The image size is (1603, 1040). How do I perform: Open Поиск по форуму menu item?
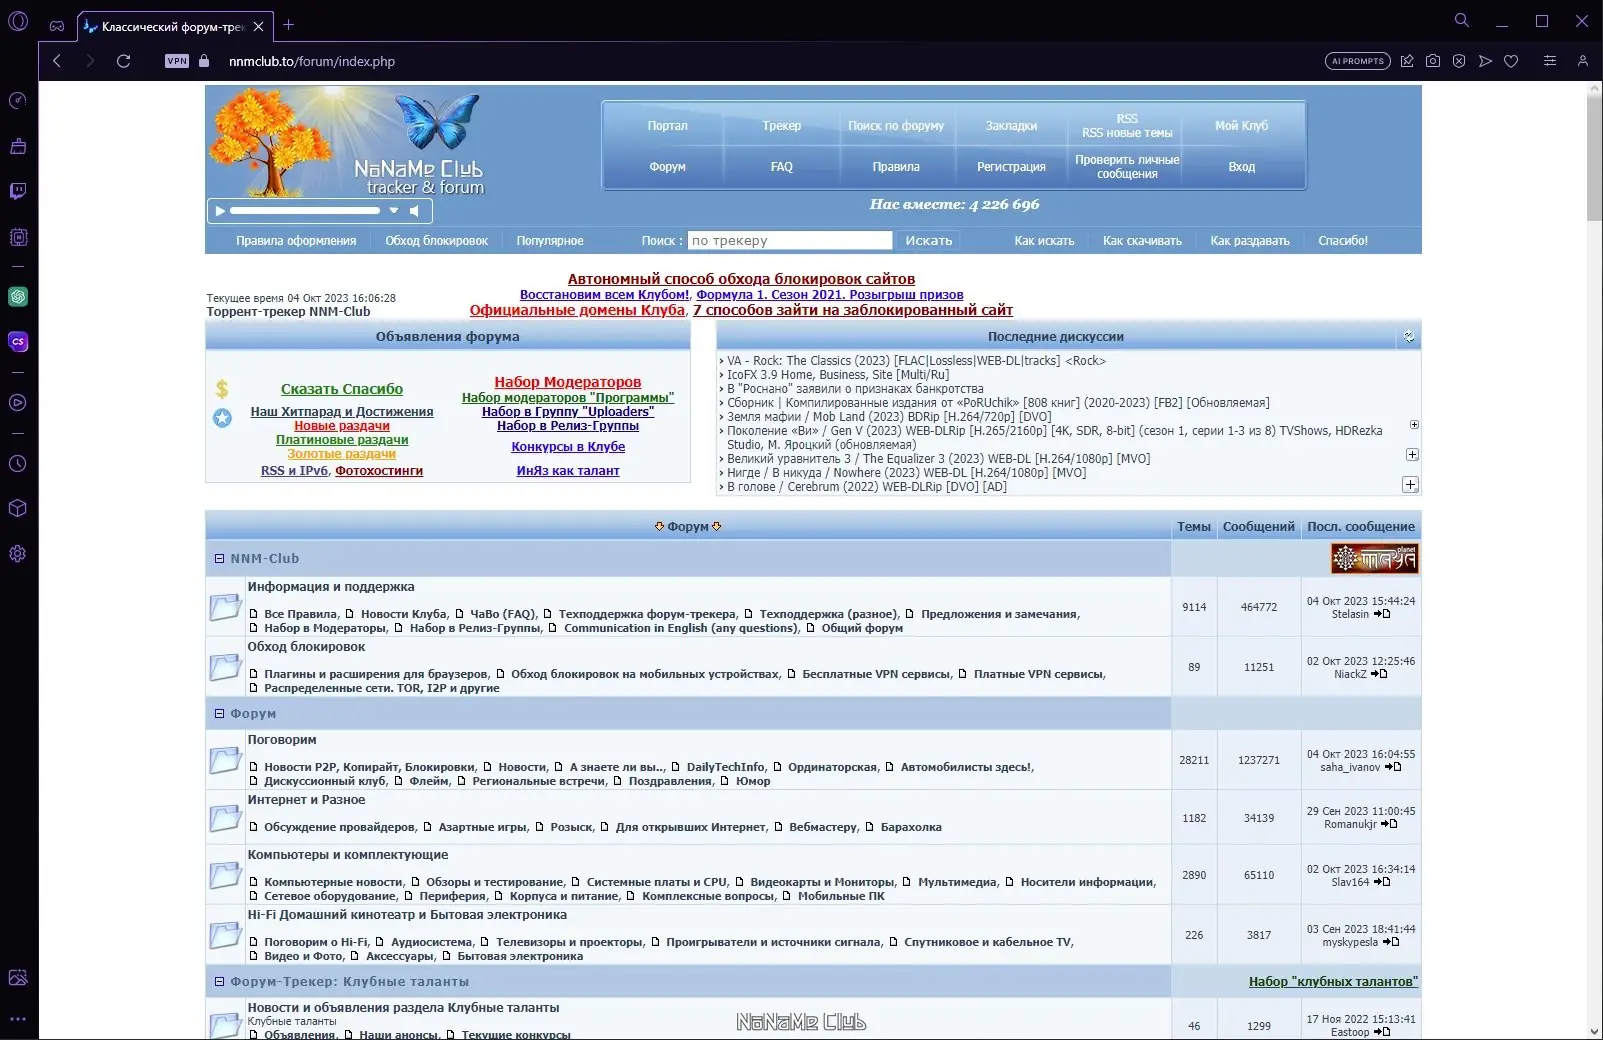896,126
